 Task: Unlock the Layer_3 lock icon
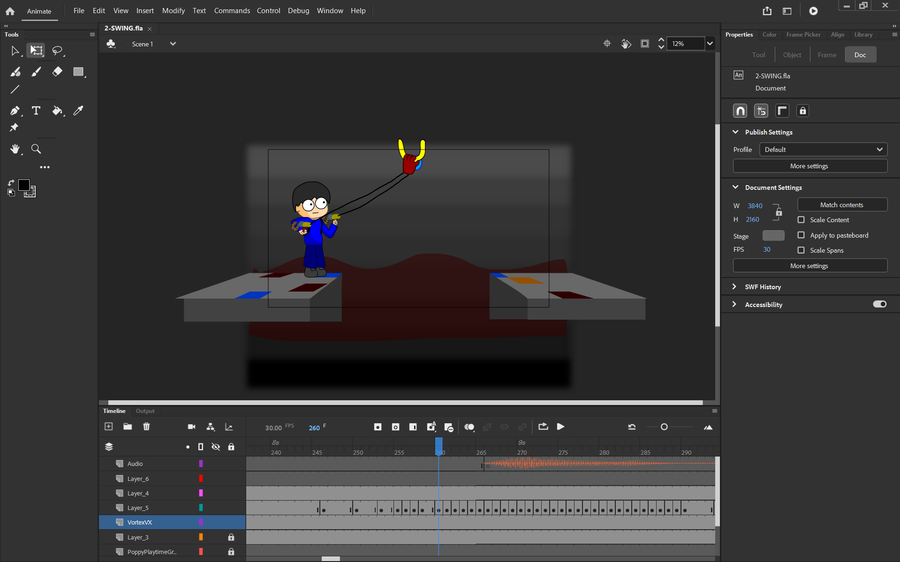pos(231,537)
